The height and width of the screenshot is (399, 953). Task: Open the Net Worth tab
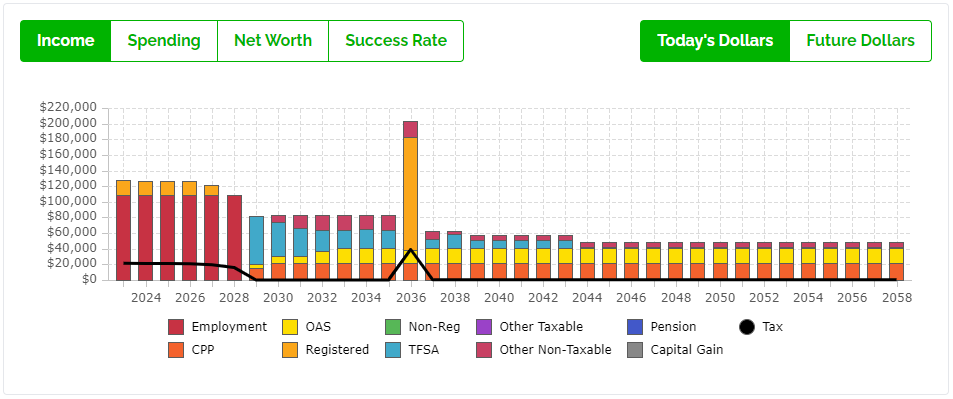[x=273, y=41]
